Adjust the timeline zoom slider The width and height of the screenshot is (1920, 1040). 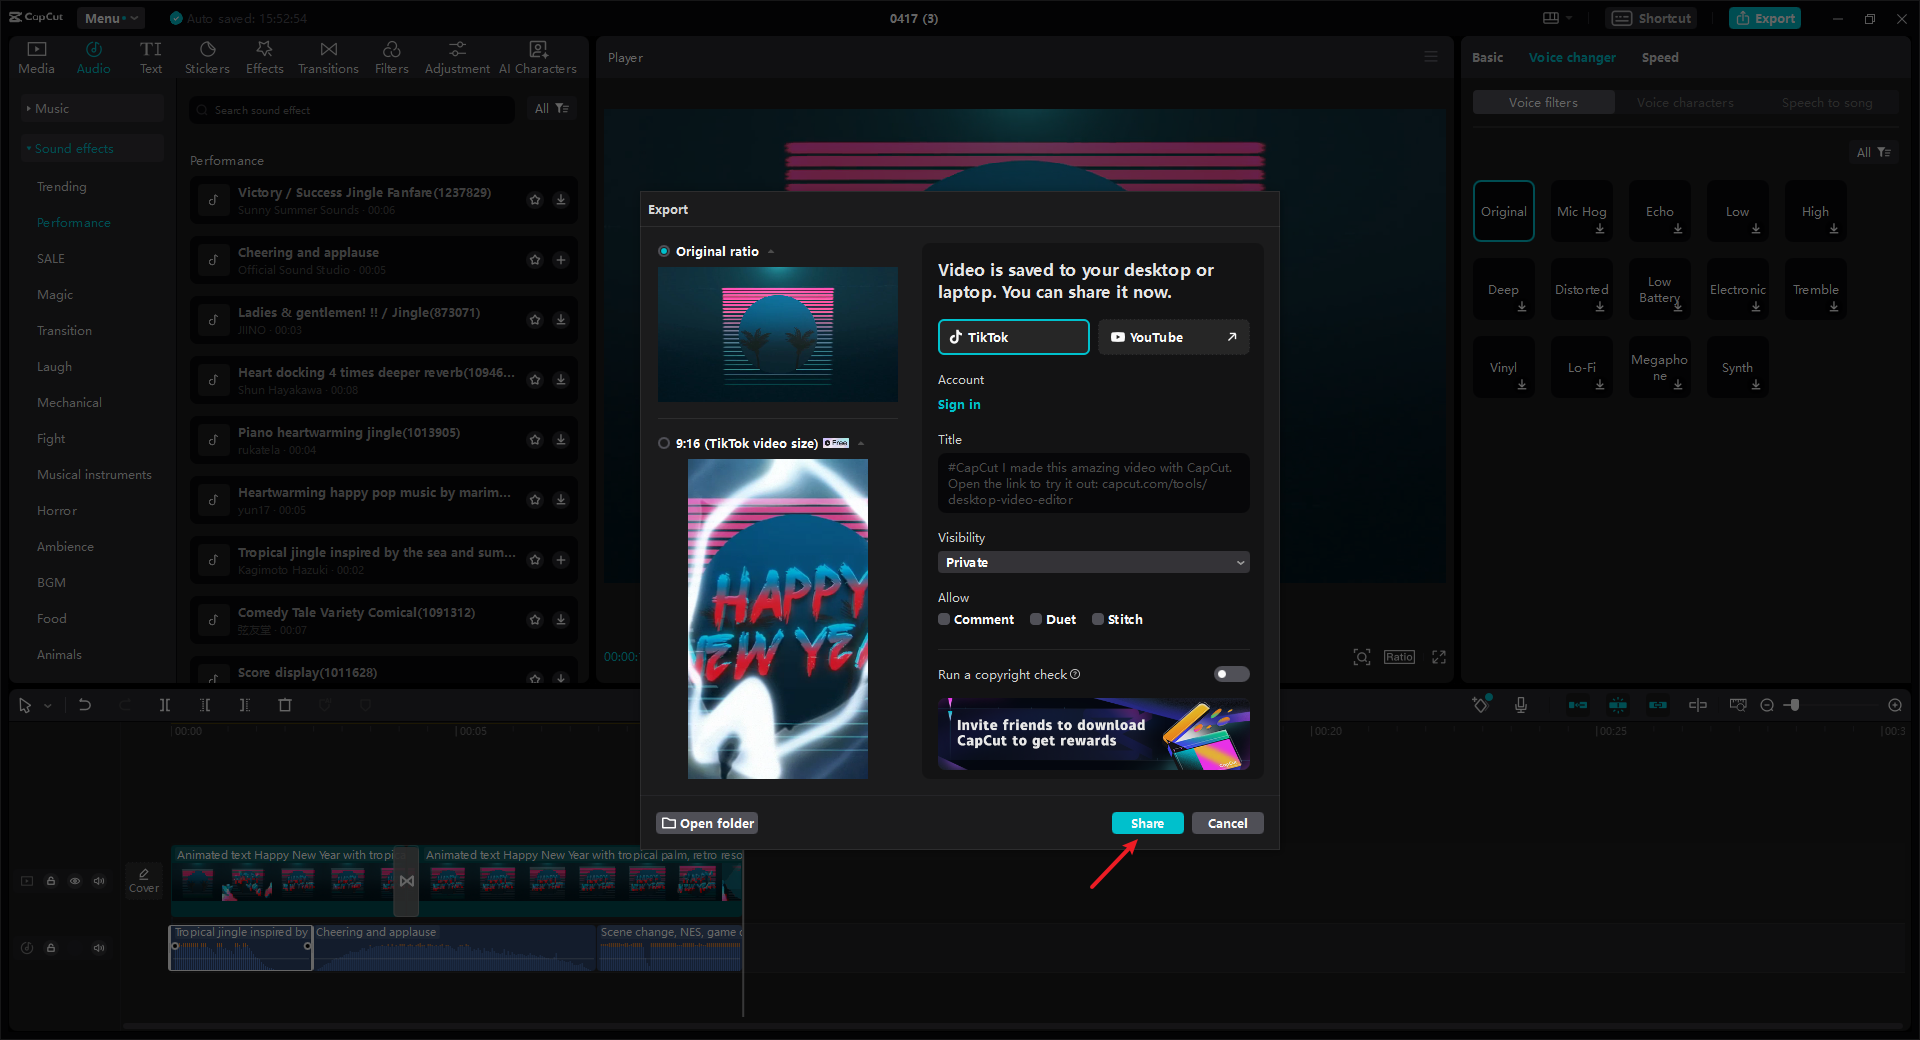pos(1795,705)
